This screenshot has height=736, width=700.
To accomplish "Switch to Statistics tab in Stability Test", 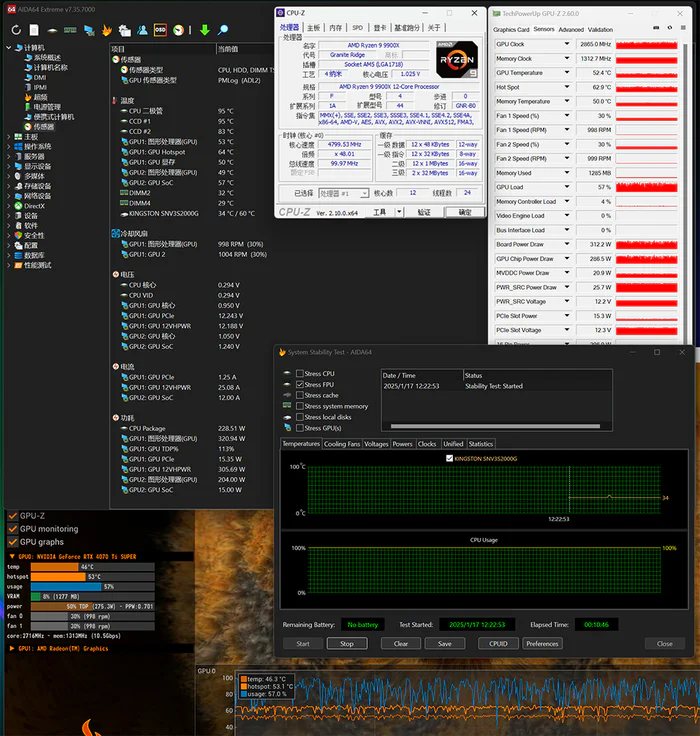I will point(481,444).
